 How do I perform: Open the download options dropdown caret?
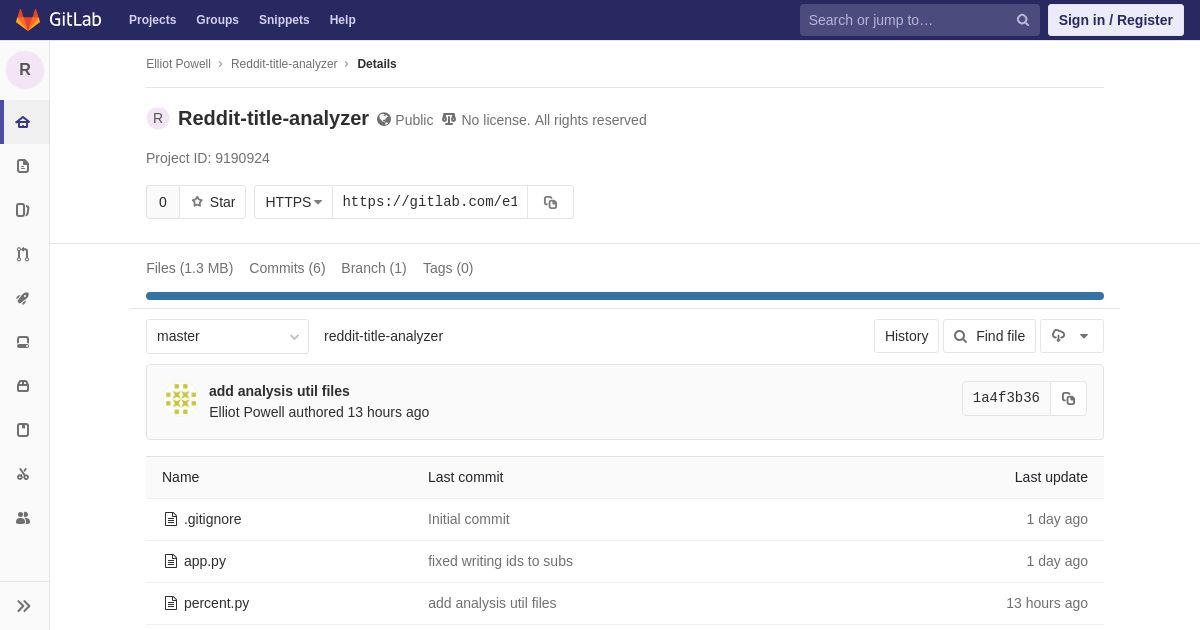click(x=1084, y=336)
